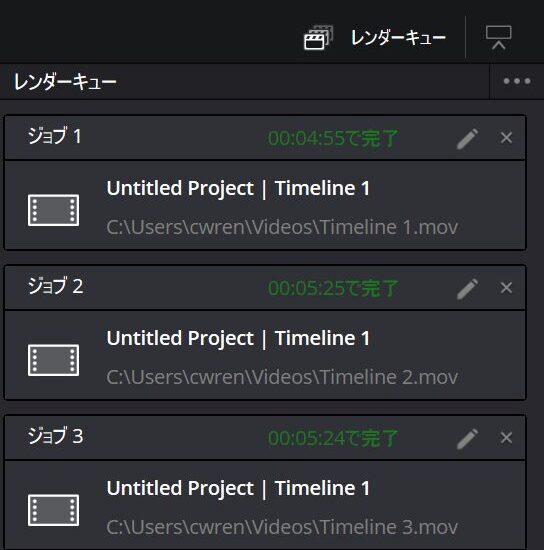The width and height of the screenshot is (544, 550).
Task: Click the 00:05:25で完了 status text
Action: (333, 288)
